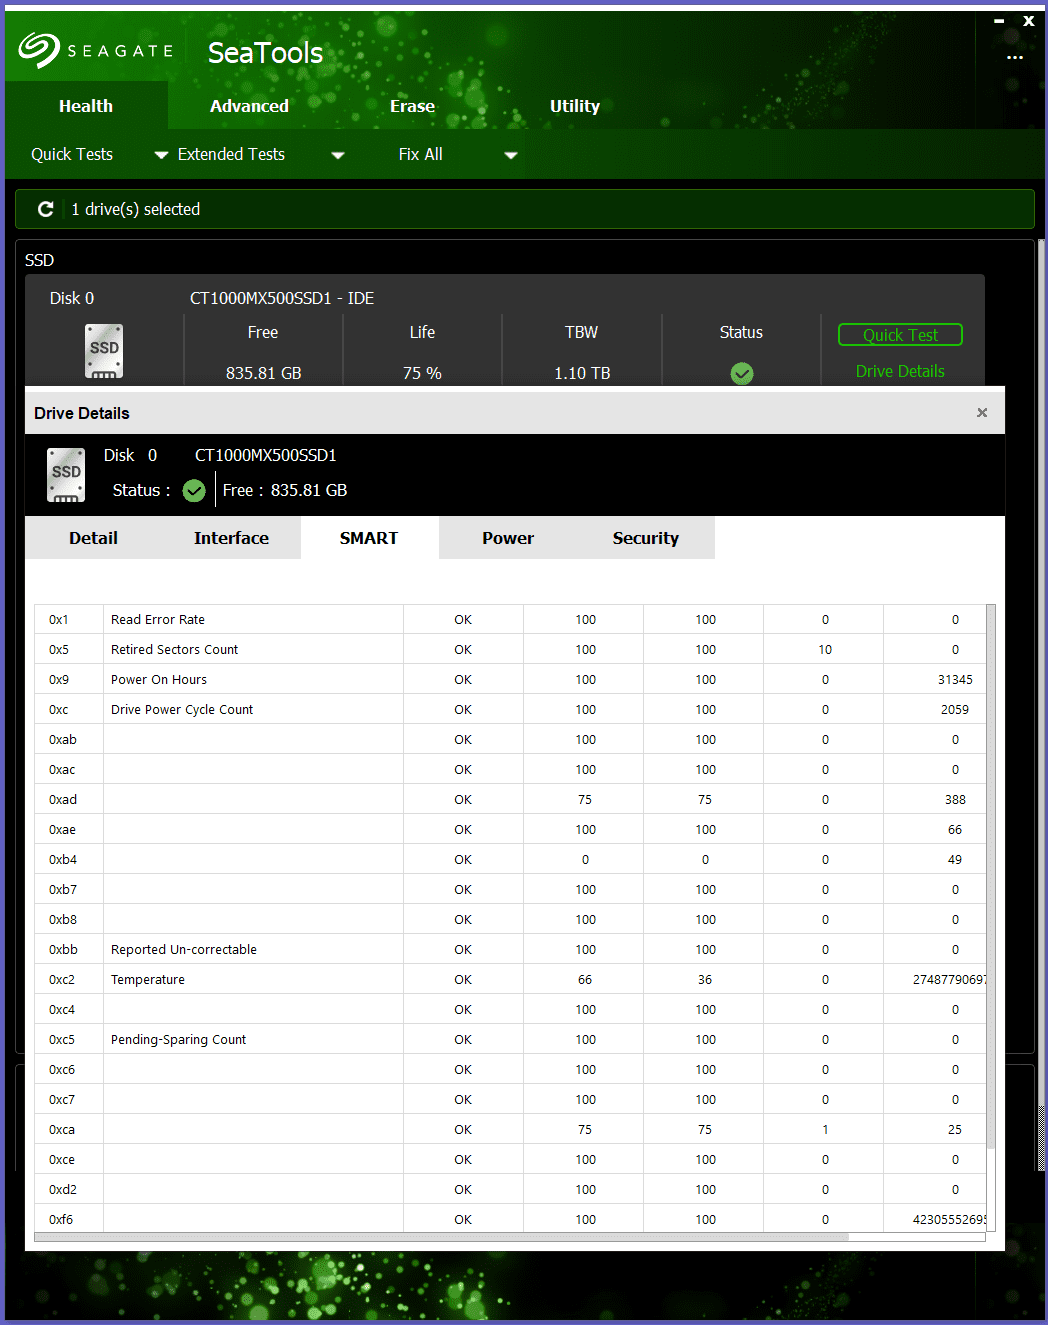Select 'Drive Power Cycle Count' row
Screen dimensions: 1048x1325
pos(510,709)
